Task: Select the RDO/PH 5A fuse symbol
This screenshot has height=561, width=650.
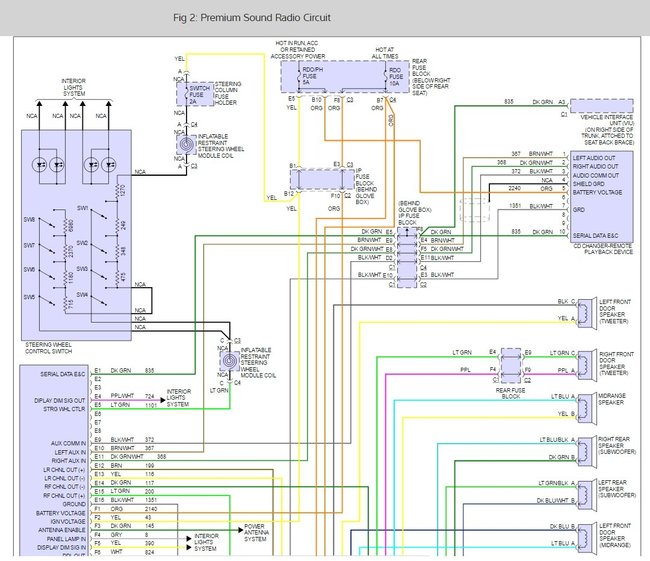Action: pyautogui.click(x=298, y=76)
